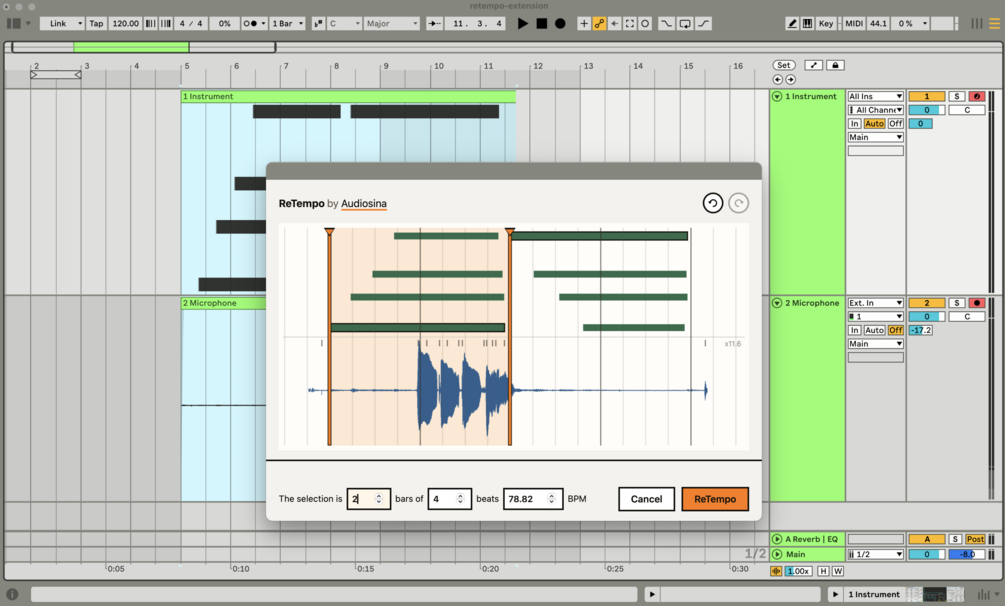Open root note C dropdown

pyautogui.click(x=344, y=24)
